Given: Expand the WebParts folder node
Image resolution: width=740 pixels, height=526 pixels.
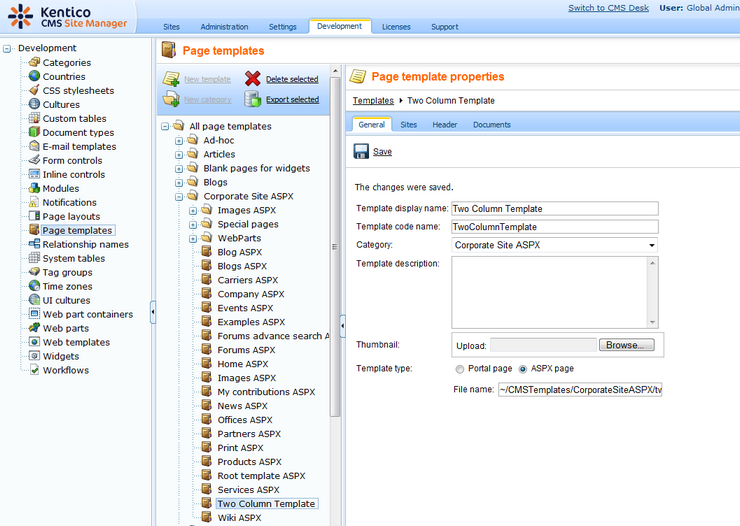Looking at the screenshot, I should tap(193, 239).
